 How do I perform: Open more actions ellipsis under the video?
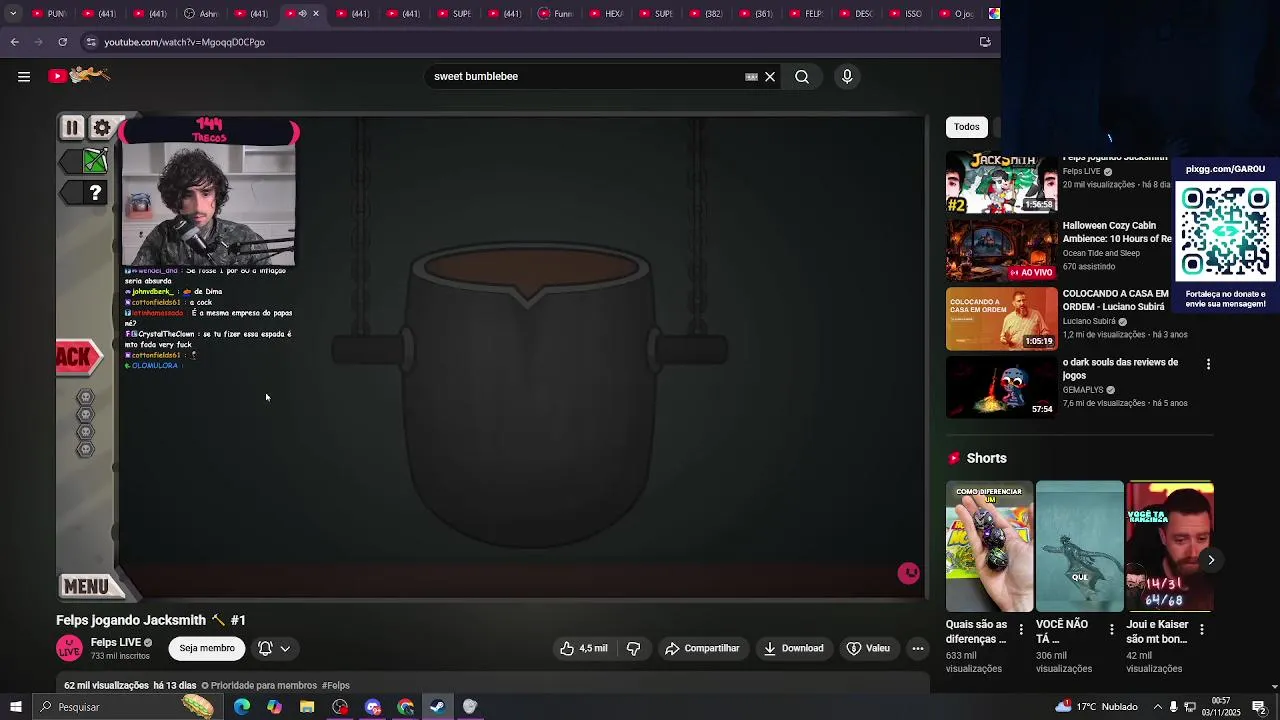(x=917, y=648)
